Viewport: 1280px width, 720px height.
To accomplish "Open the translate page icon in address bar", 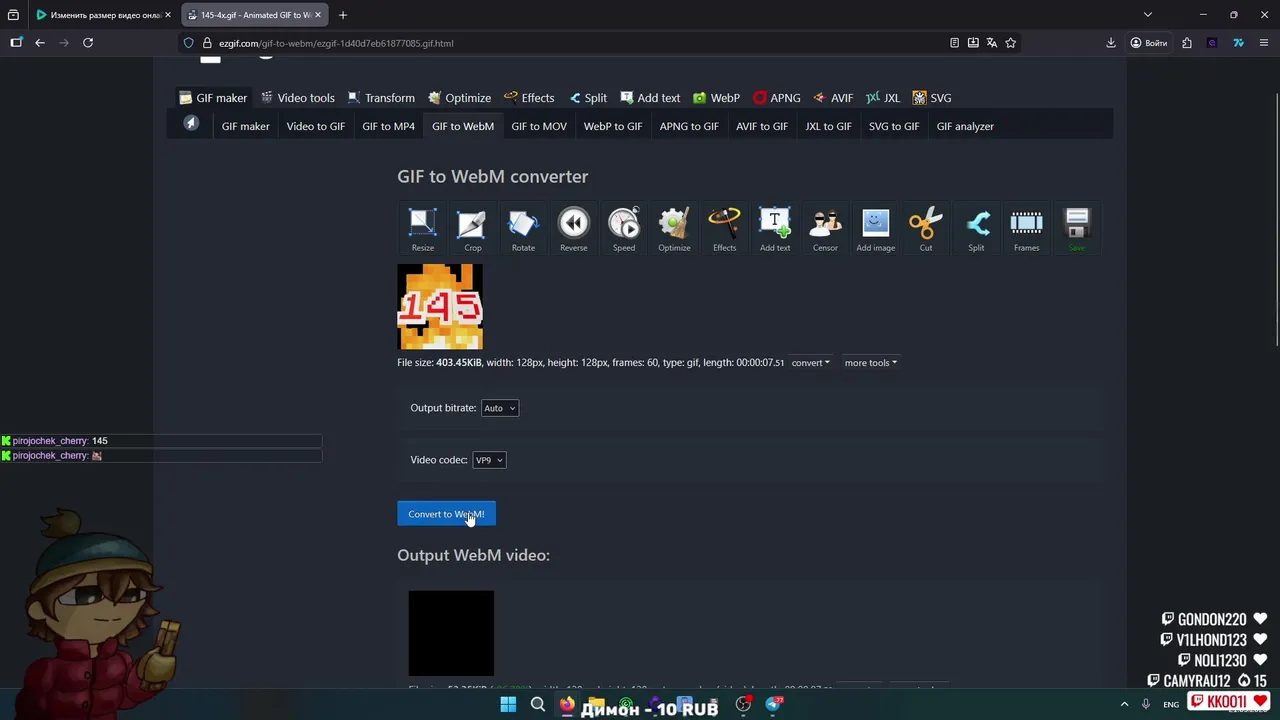I will click(991, 43).
